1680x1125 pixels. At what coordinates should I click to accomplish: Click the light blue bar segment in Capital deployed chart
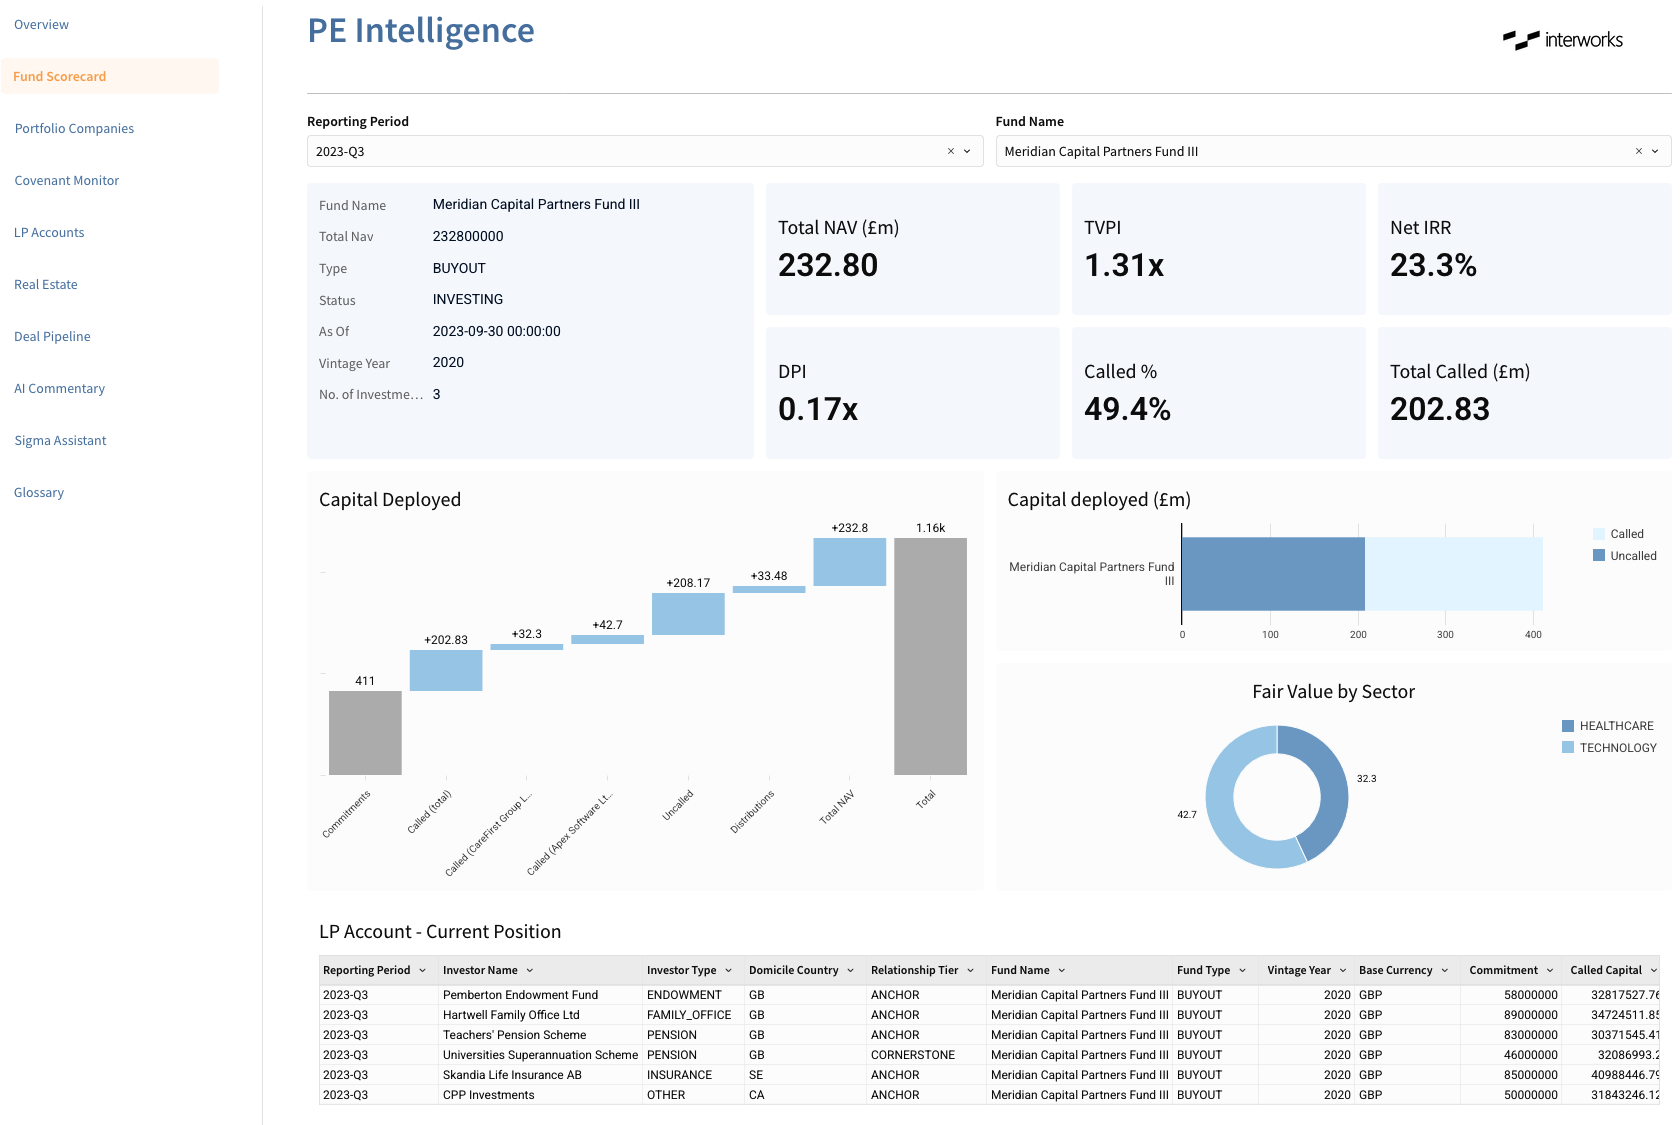tap(1454, 574)
